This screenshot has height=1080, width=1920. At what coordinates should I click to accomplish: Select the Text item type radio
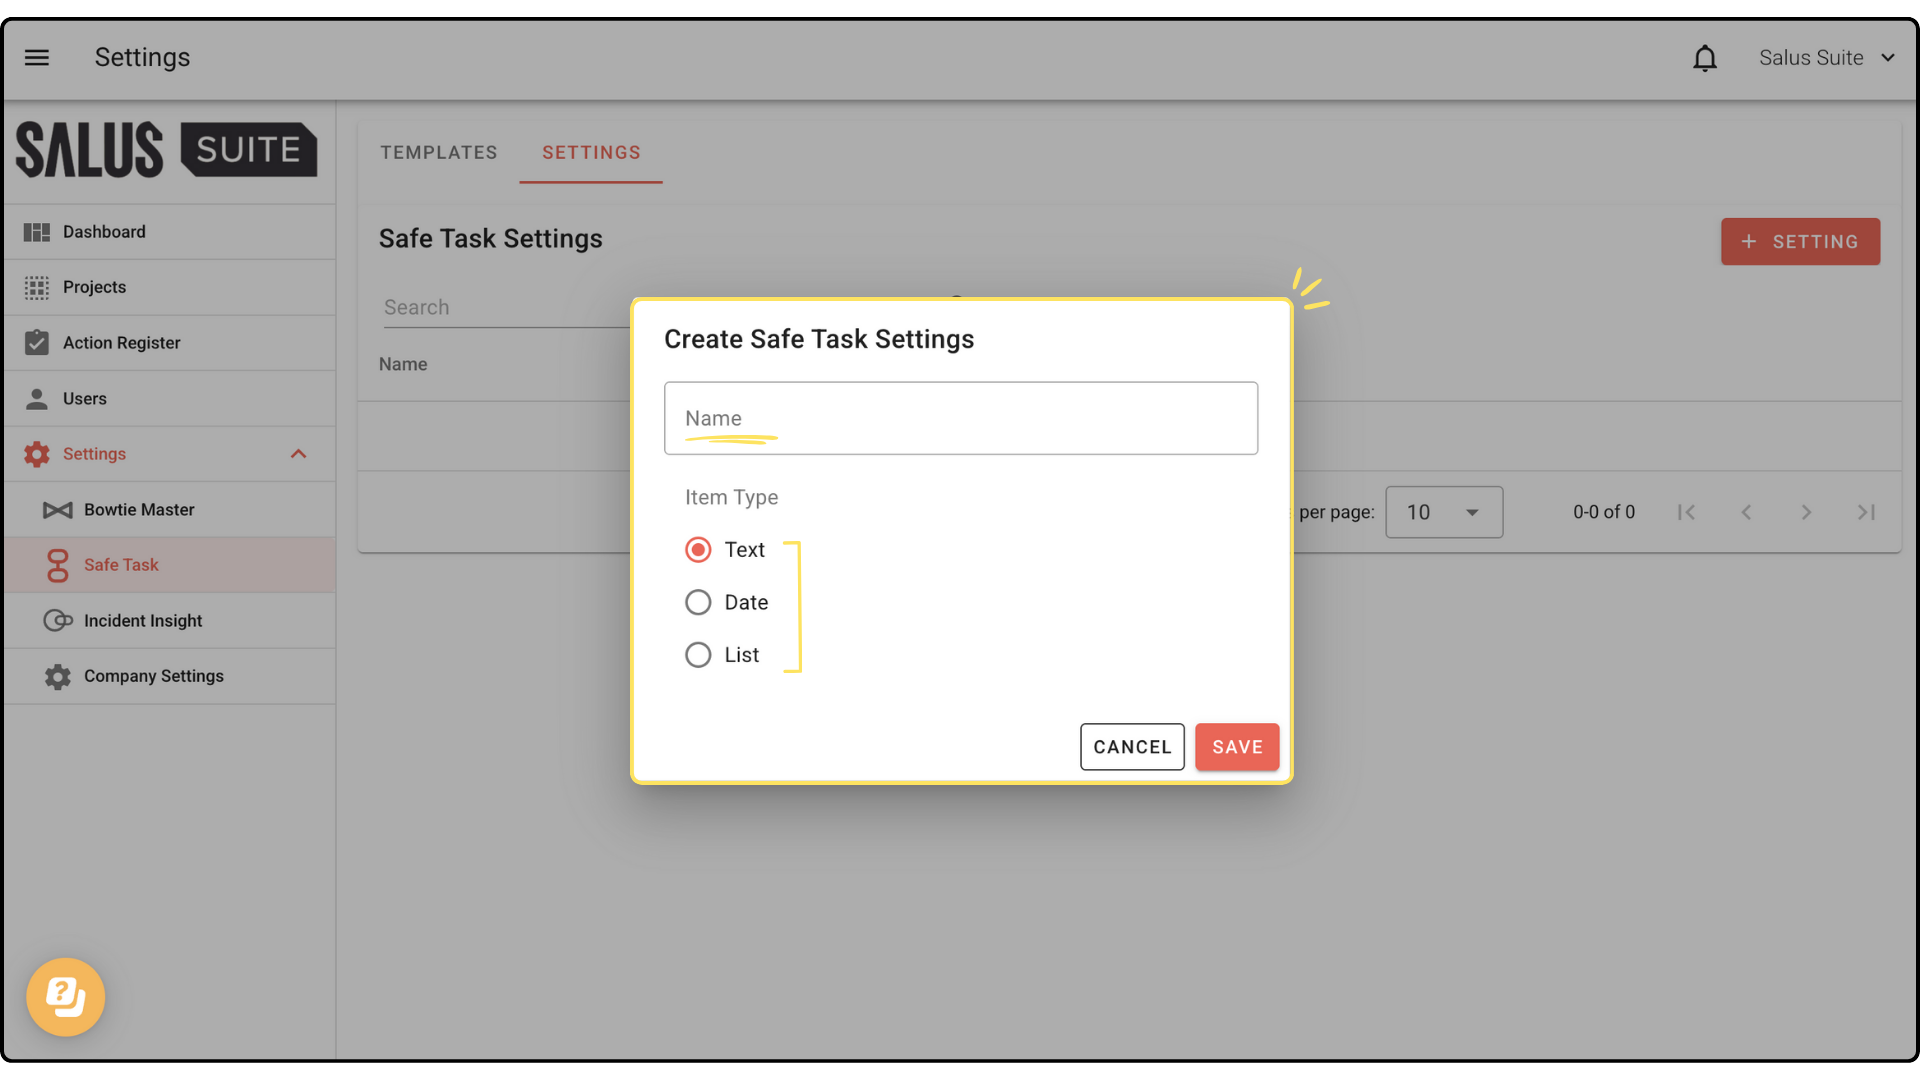point(698,550)
